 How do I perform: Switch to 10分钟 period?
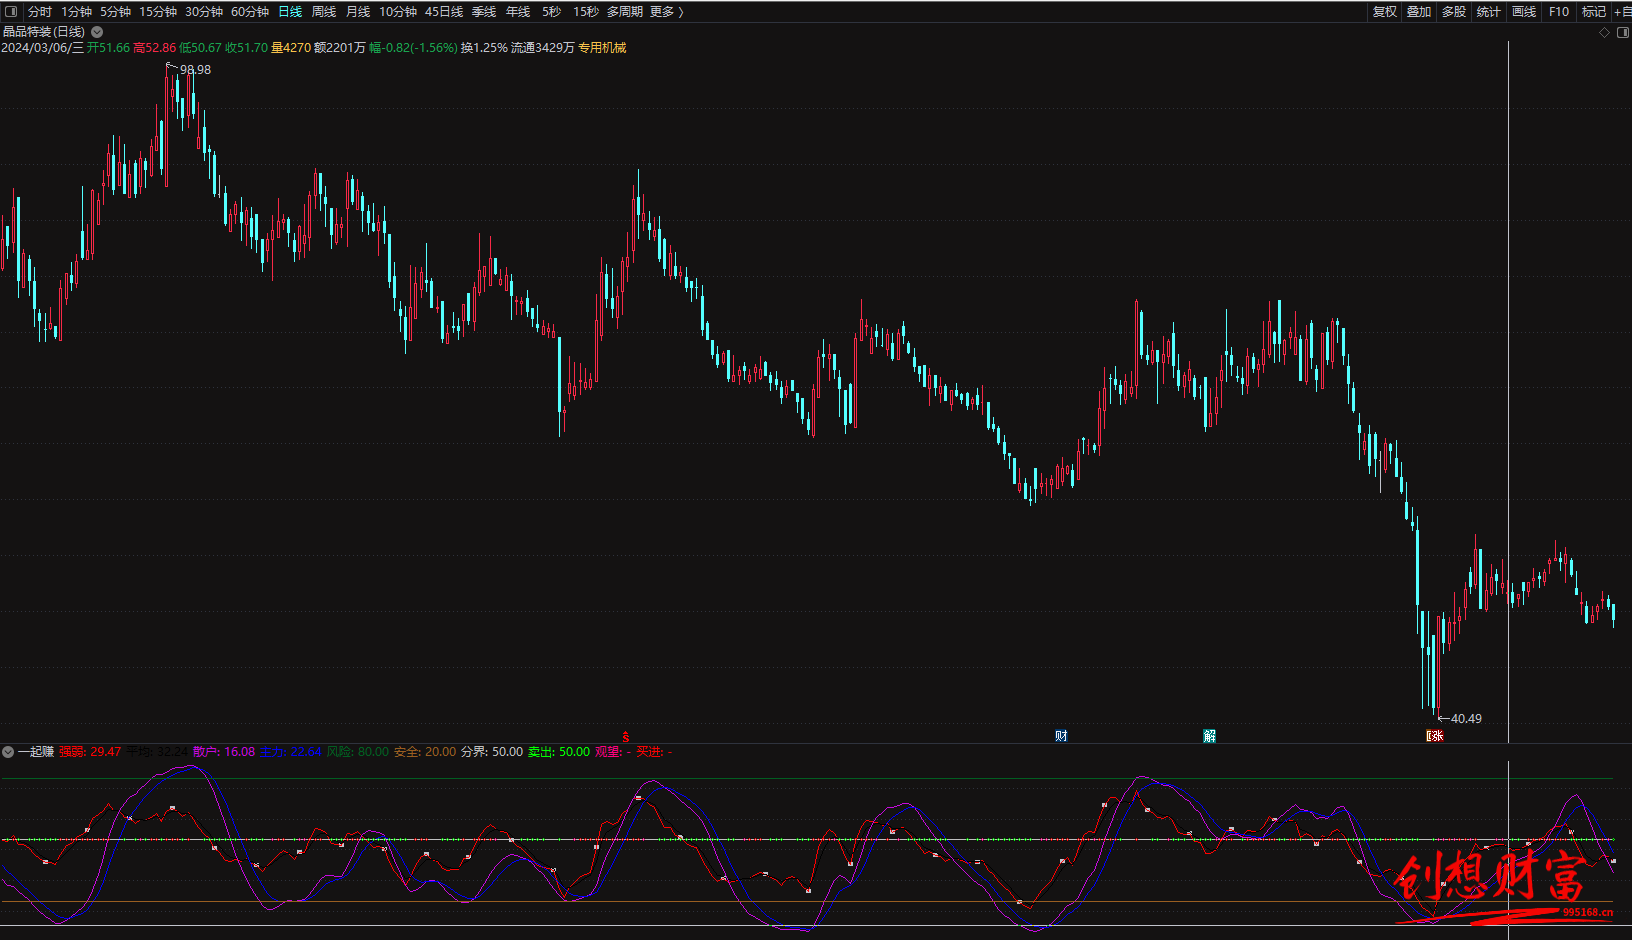tap(398, 12)
